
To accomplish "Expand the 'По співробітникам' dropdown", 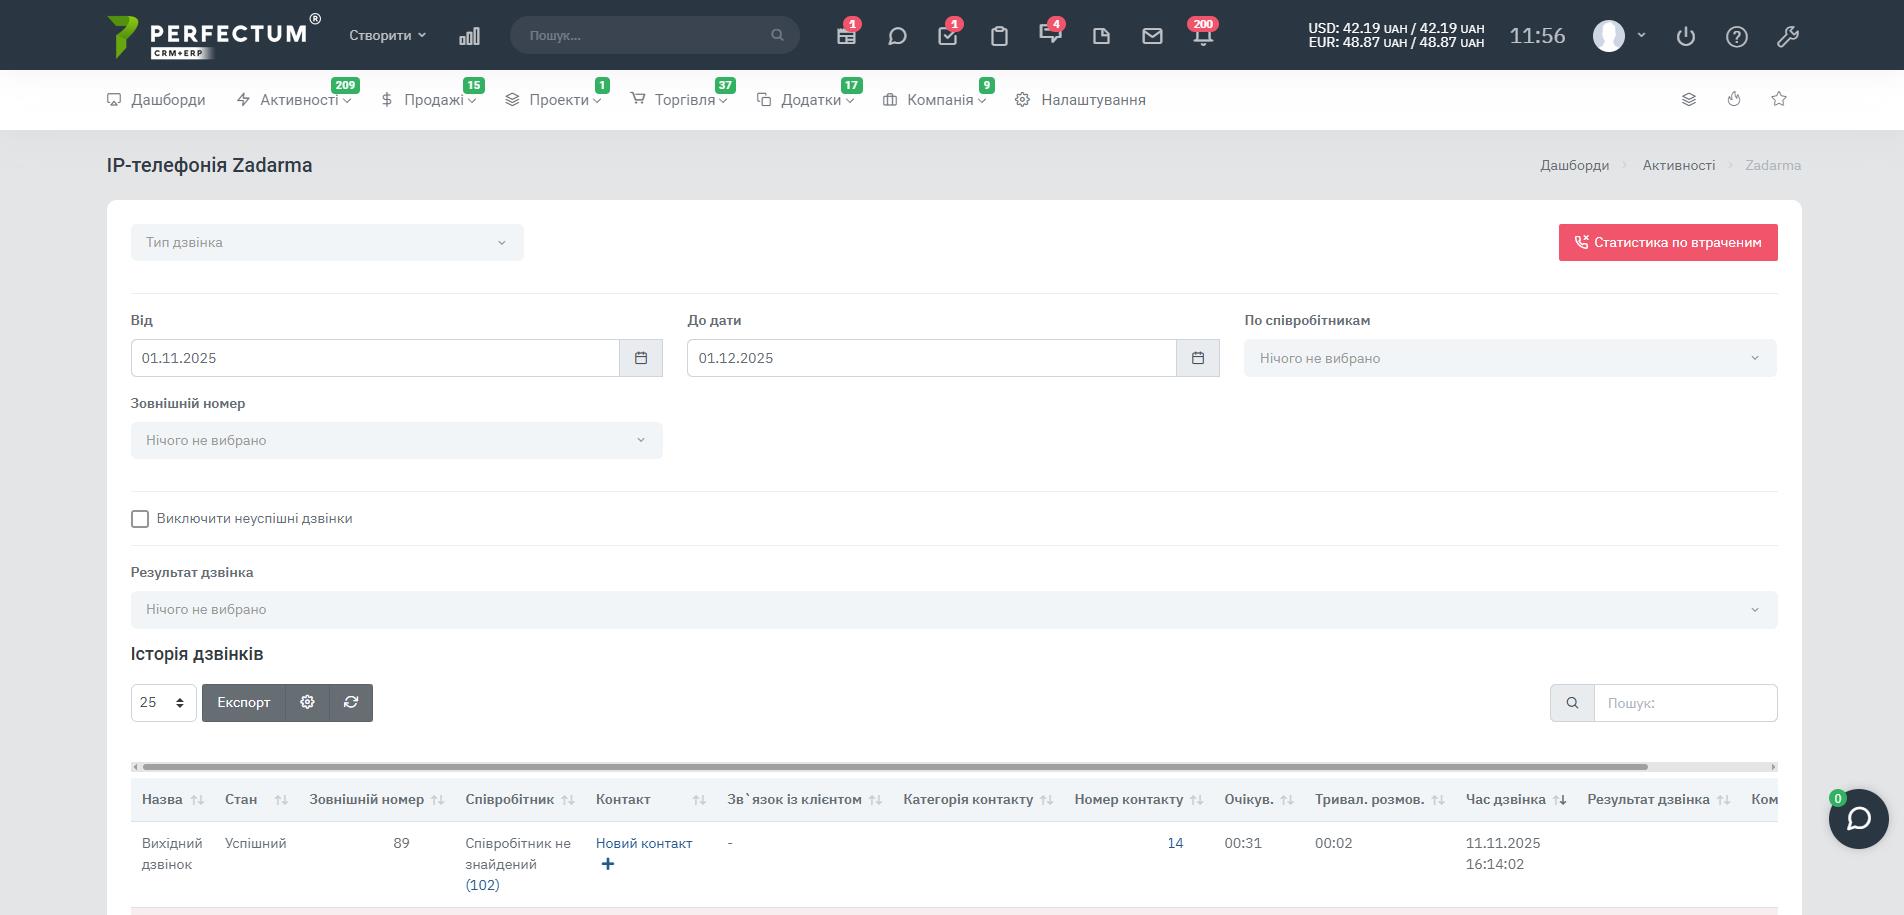I will pos(1510,358).
